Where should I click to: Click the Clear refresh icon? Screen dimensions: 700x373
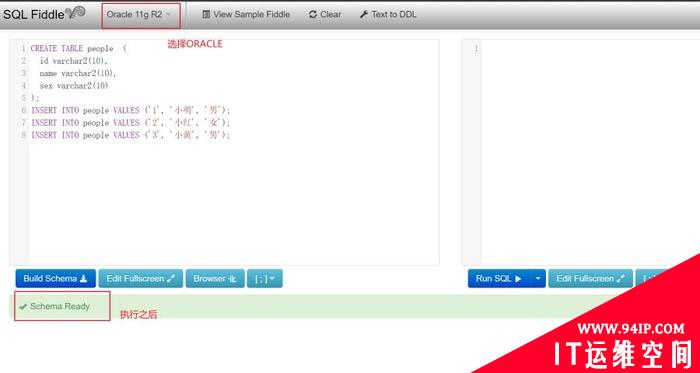point(313,14)
